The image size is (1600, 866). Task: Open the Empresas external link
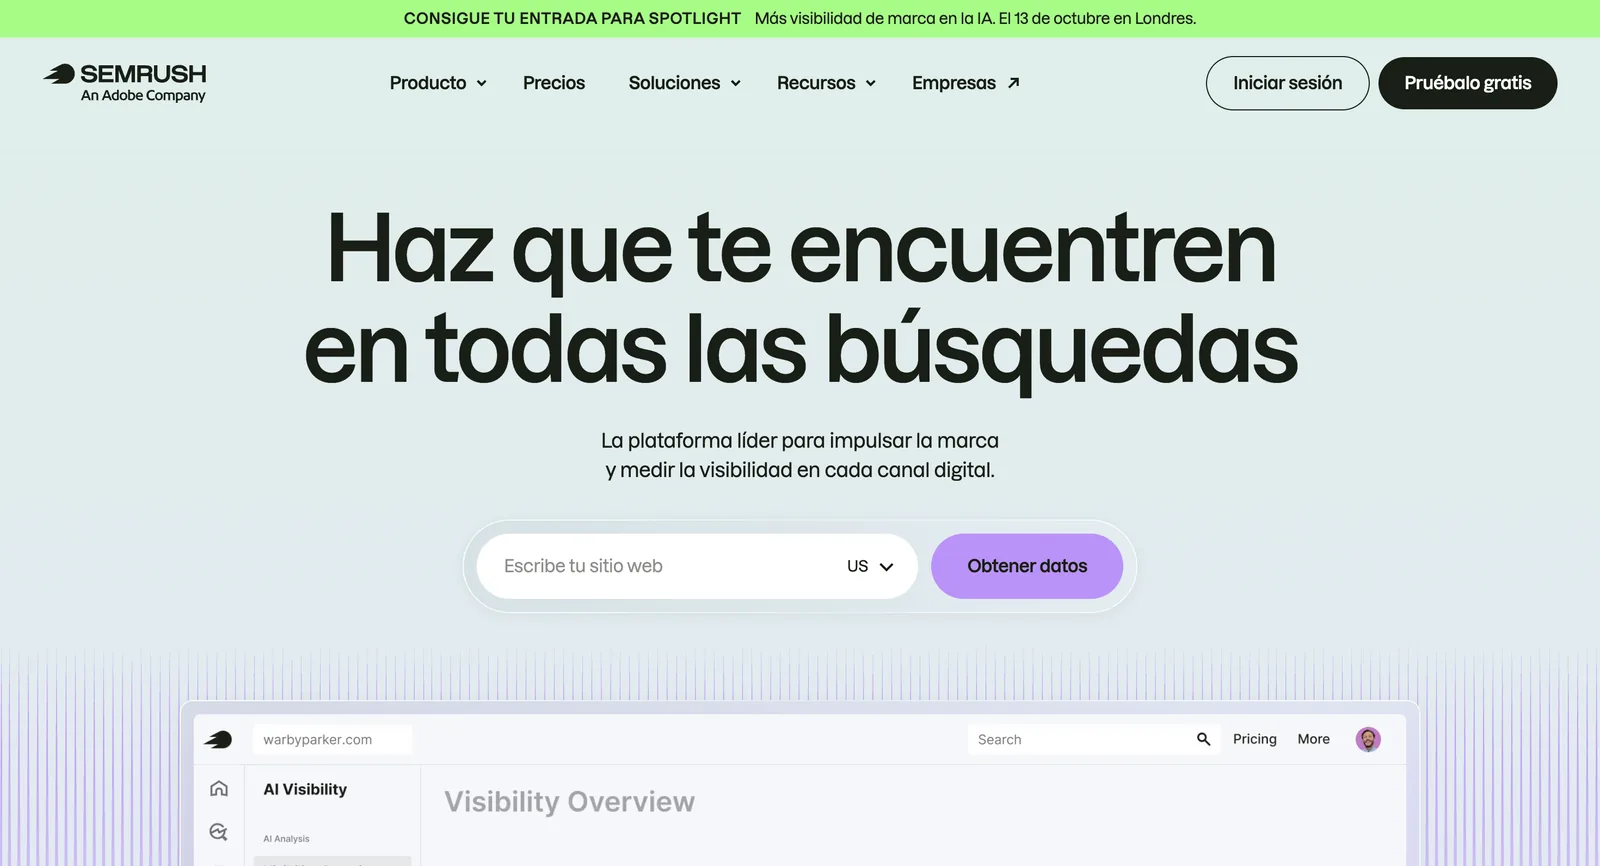tap(966, 83)
